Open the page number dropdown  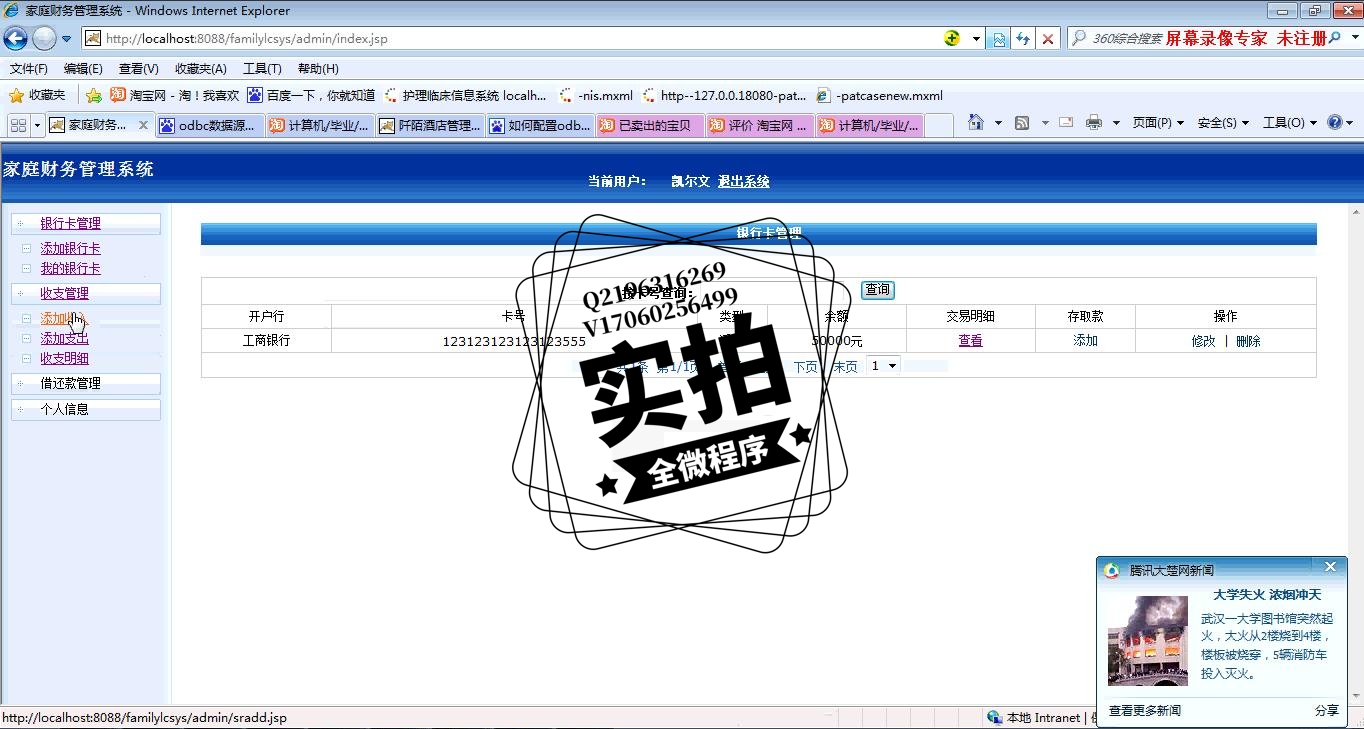tap(884, 366)
